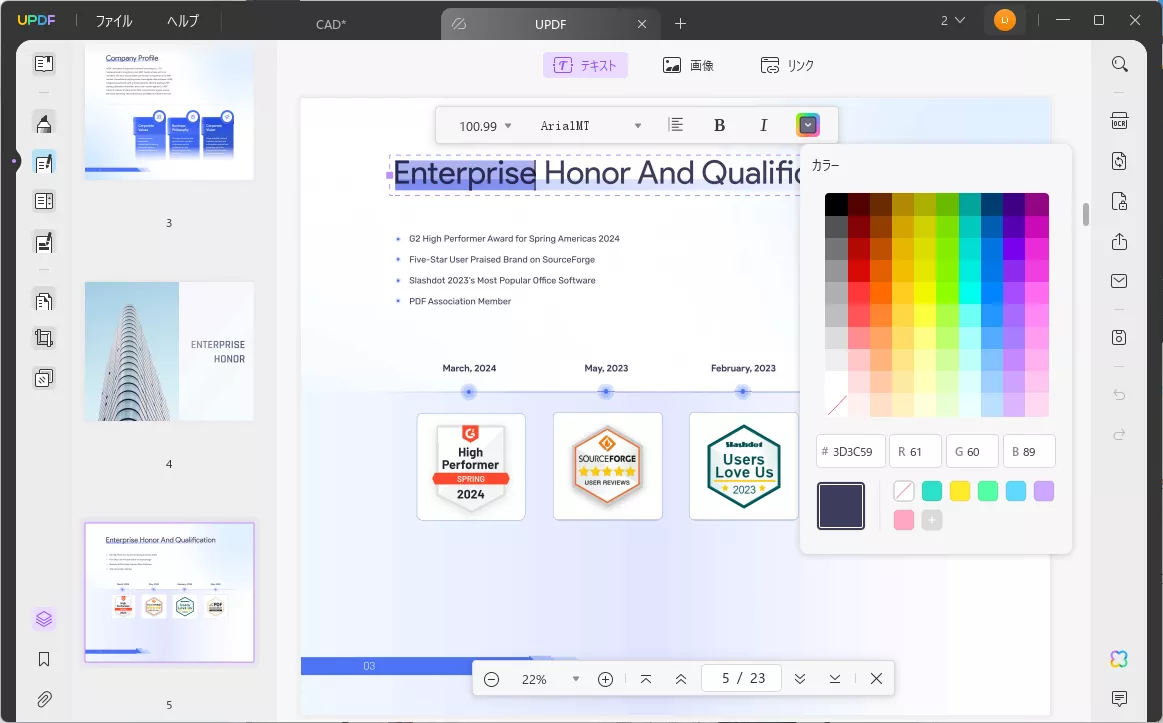Open the comments chat icon
1163x723 pixels.
pyautogui.click(x=1119, y=699)
